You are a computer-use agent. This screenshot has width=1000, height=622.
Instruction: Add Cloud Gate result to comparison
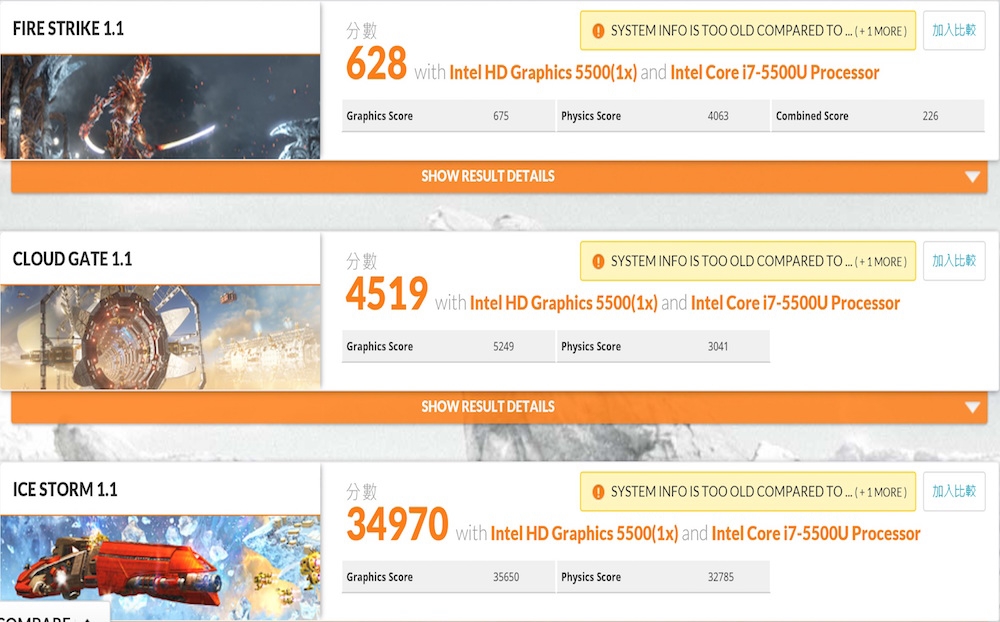[x=954, y=260]
